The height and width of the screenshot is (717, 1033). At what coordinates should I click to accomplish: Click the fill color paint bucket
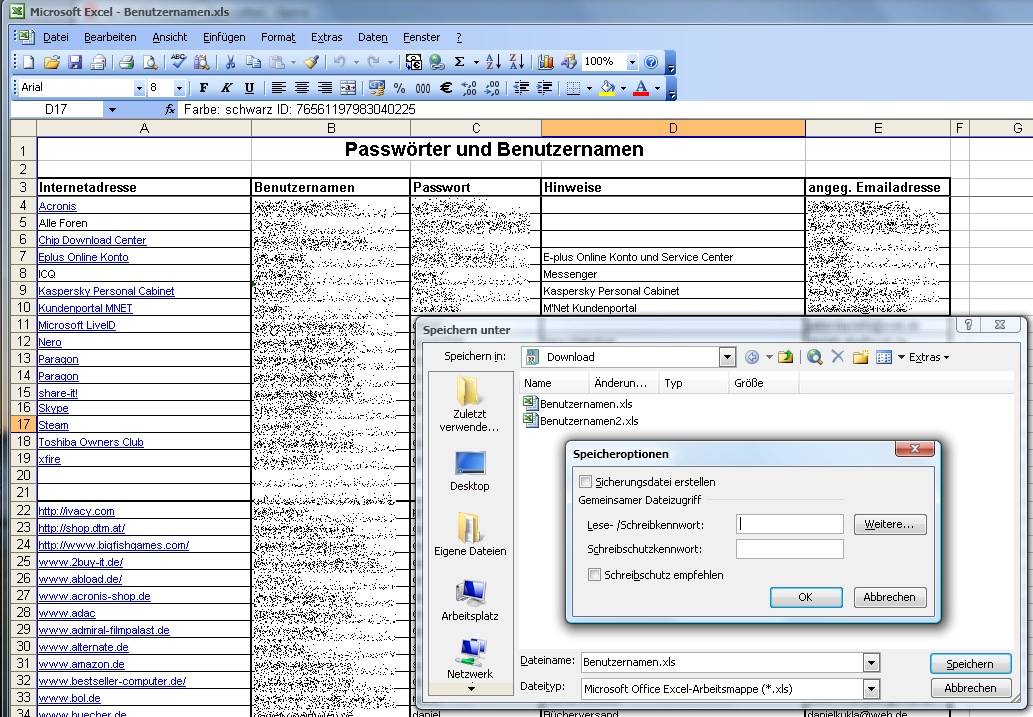(x=607, y=88)
